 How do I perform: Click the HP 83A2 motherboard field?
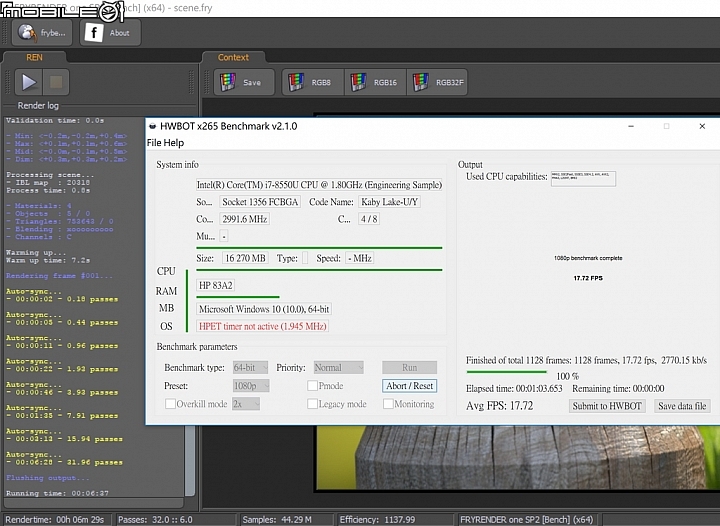[216, 285]
